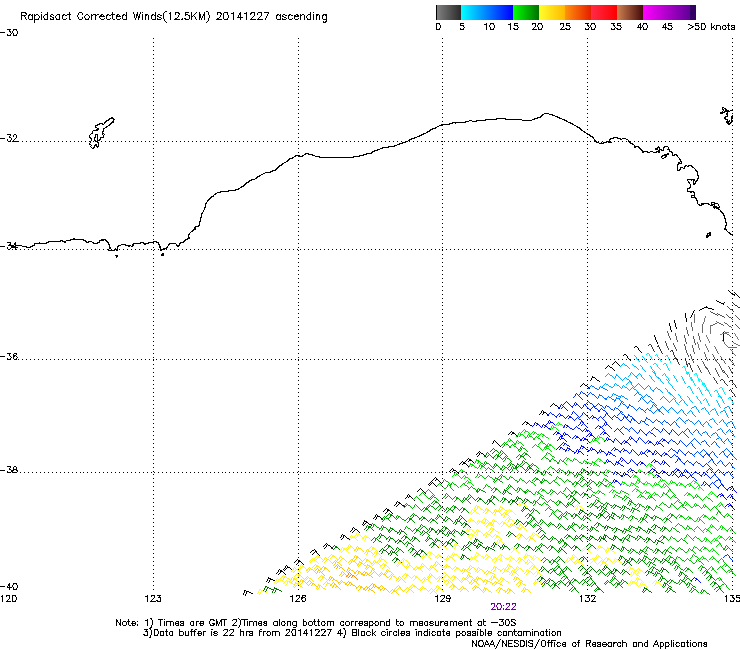Click the 126 longitude axis label
The height and width of the screenshot is (650, 740).
(298, 599)
